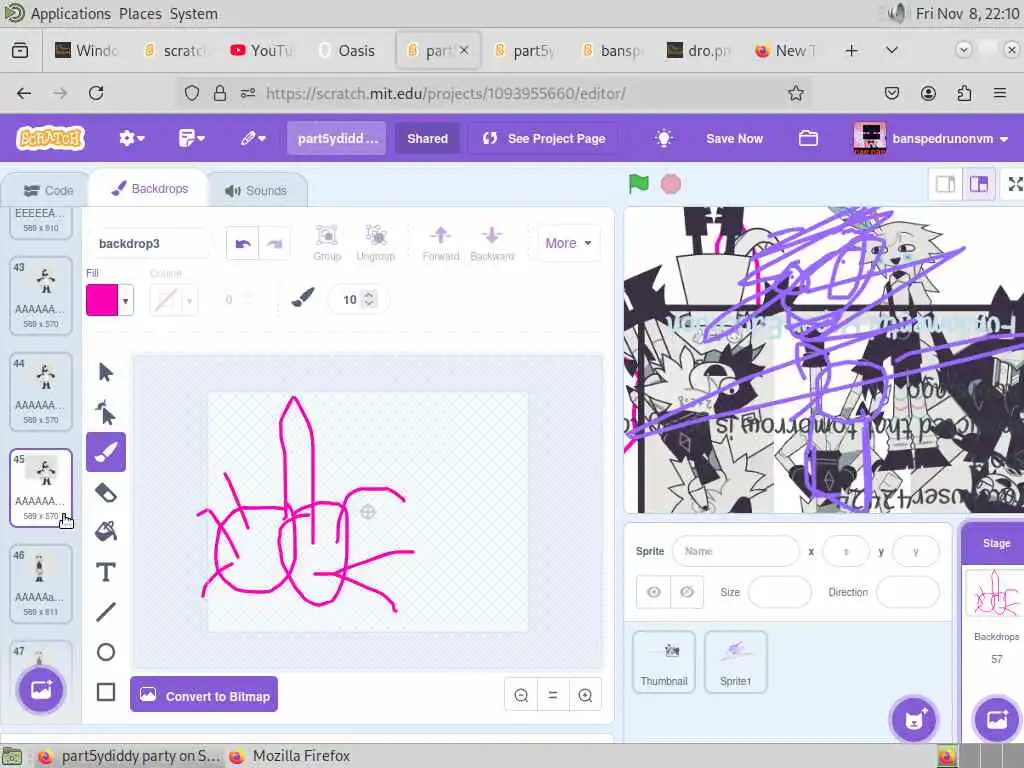The image size is (1024, 768).
Task: Switch to the Oasis browser tab
Action: click(x=348, y=50)
